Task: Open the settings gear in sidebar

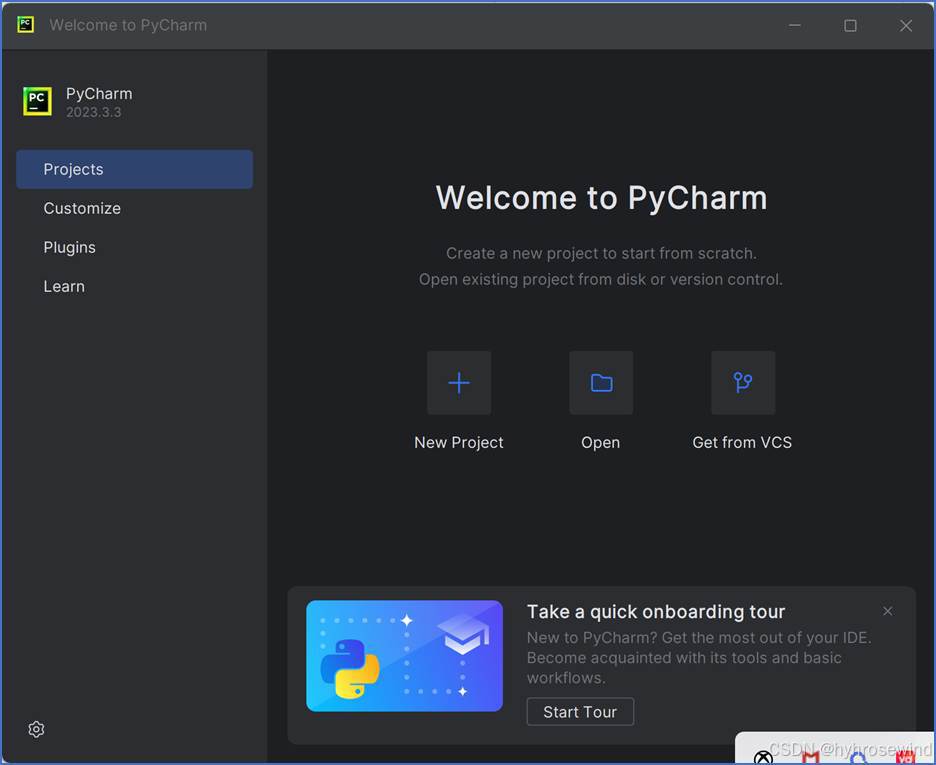Action: pos(36,729)
